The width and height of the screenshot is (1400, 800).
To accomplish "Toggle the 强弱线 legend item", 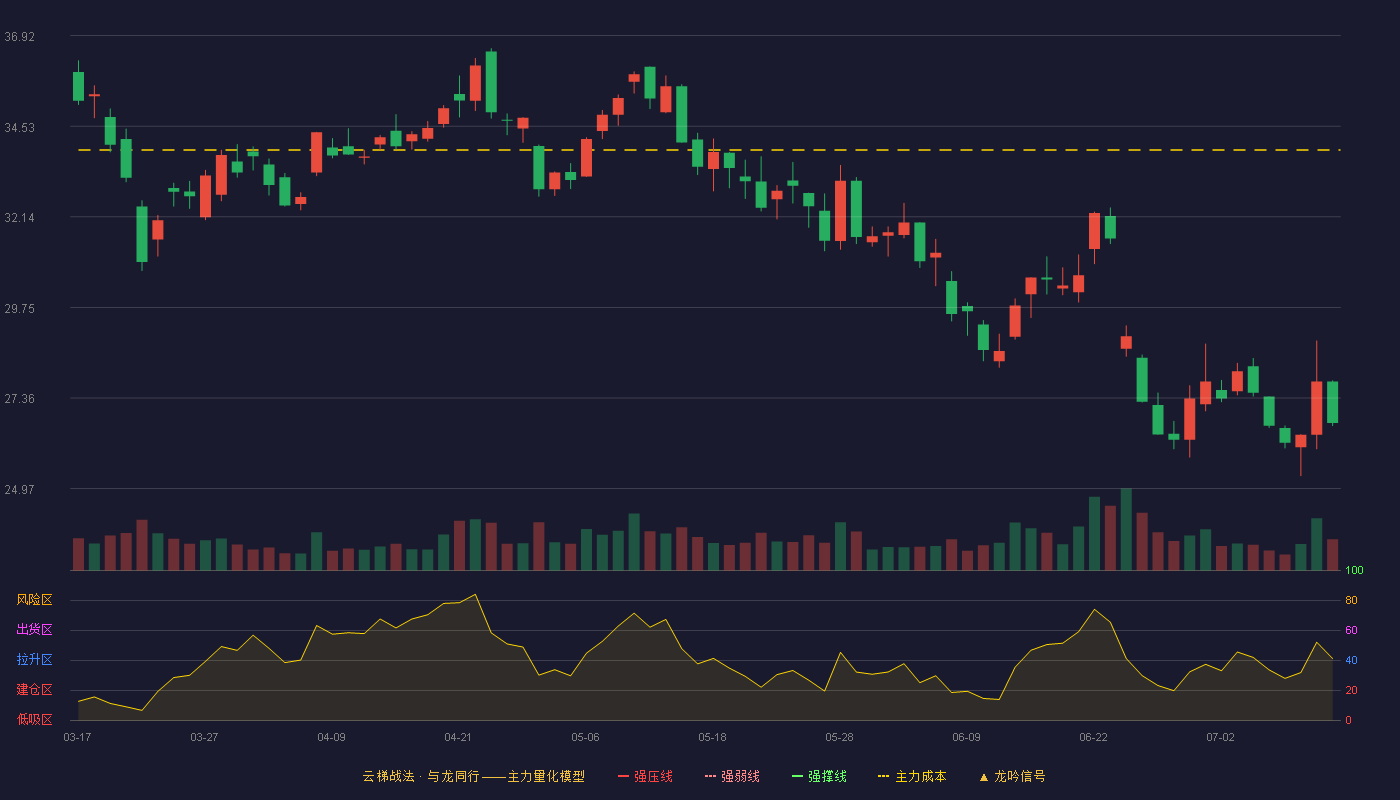I will tap(732, 776).
